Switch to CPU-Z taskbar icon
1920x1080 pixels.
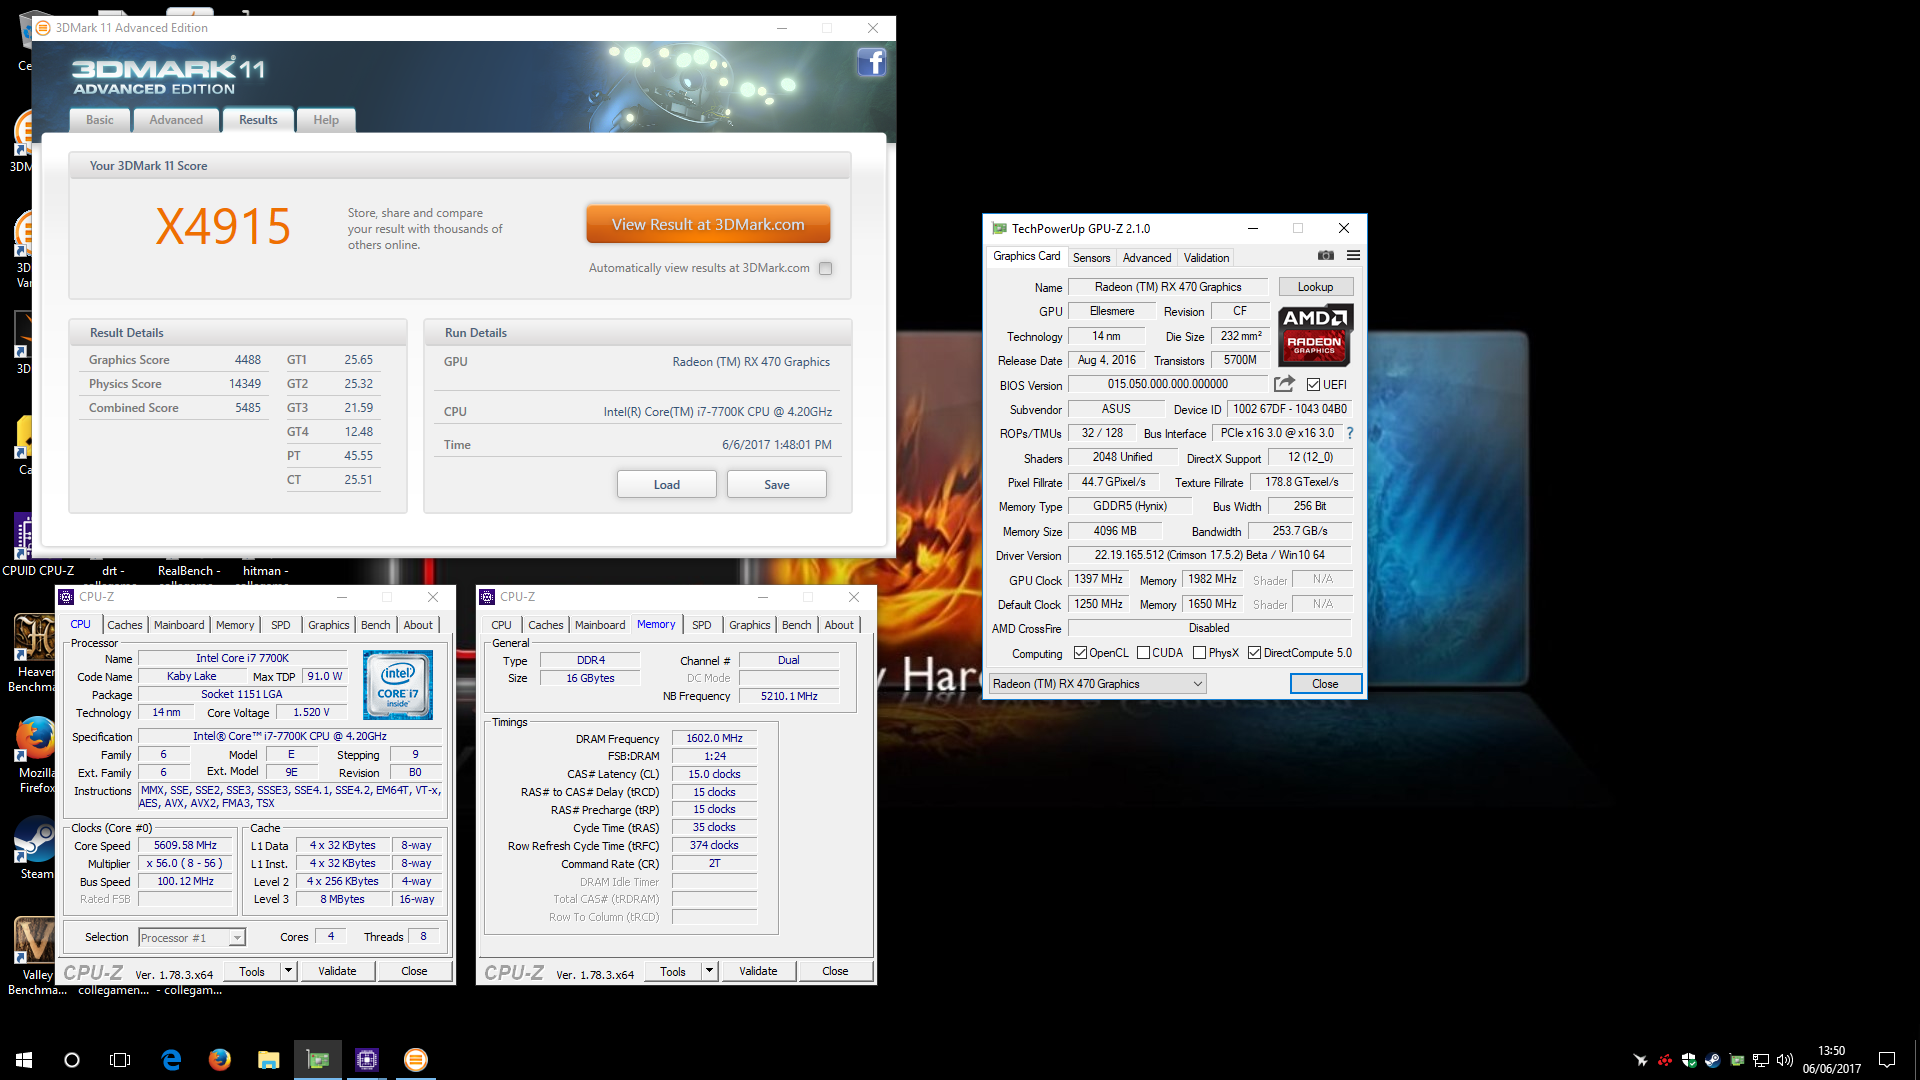coord(367,1060)
